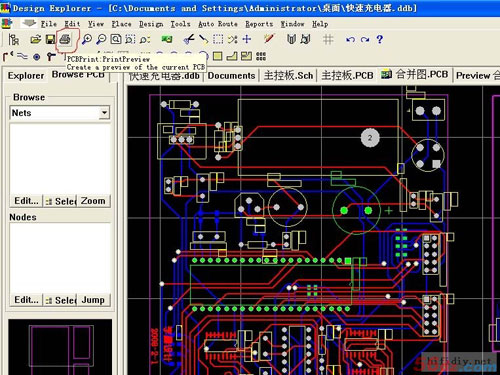Click the Zoom button in Browse panel
500x375 pixels.
tap(94, 201)
